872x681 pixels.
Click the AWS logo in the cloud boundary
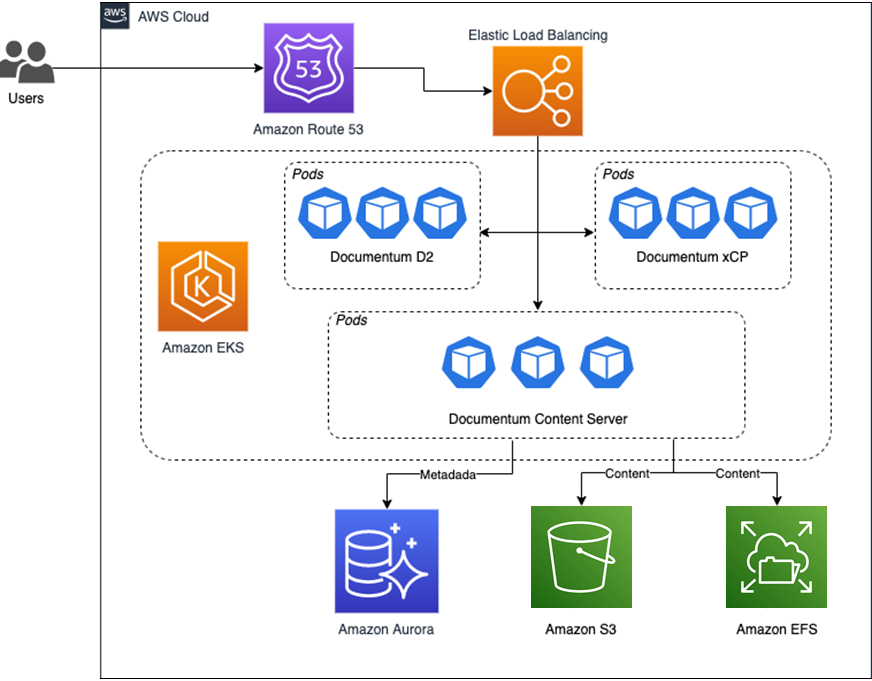114,15
